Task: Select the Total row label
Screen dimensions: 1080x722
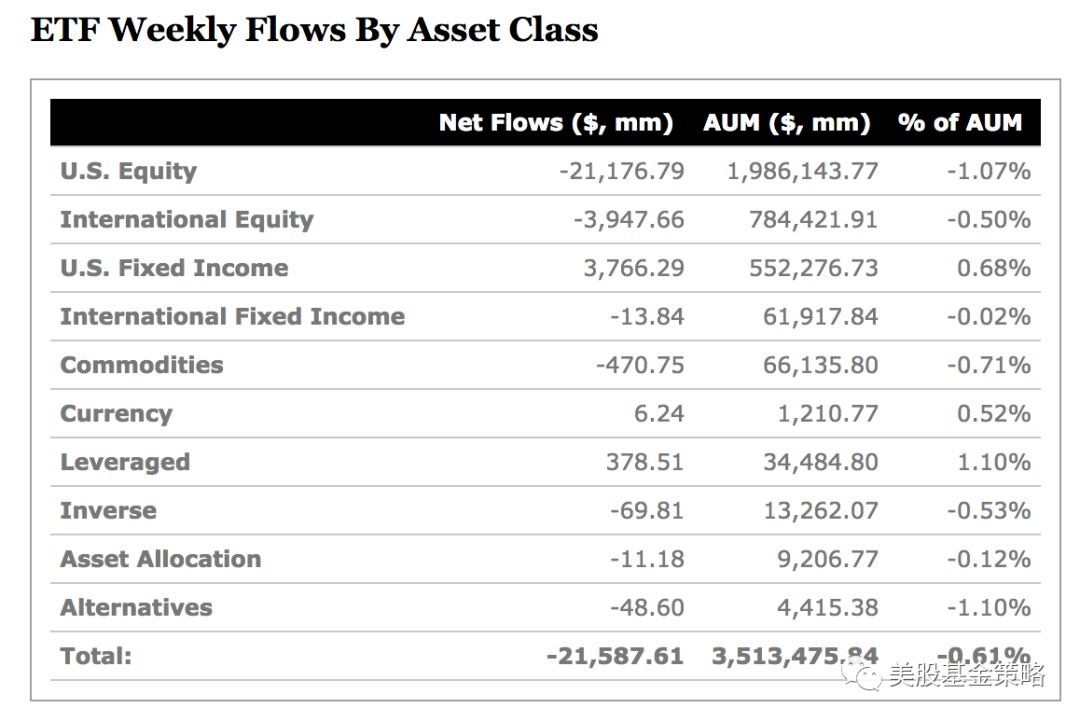Action: [x=96, y=656]
